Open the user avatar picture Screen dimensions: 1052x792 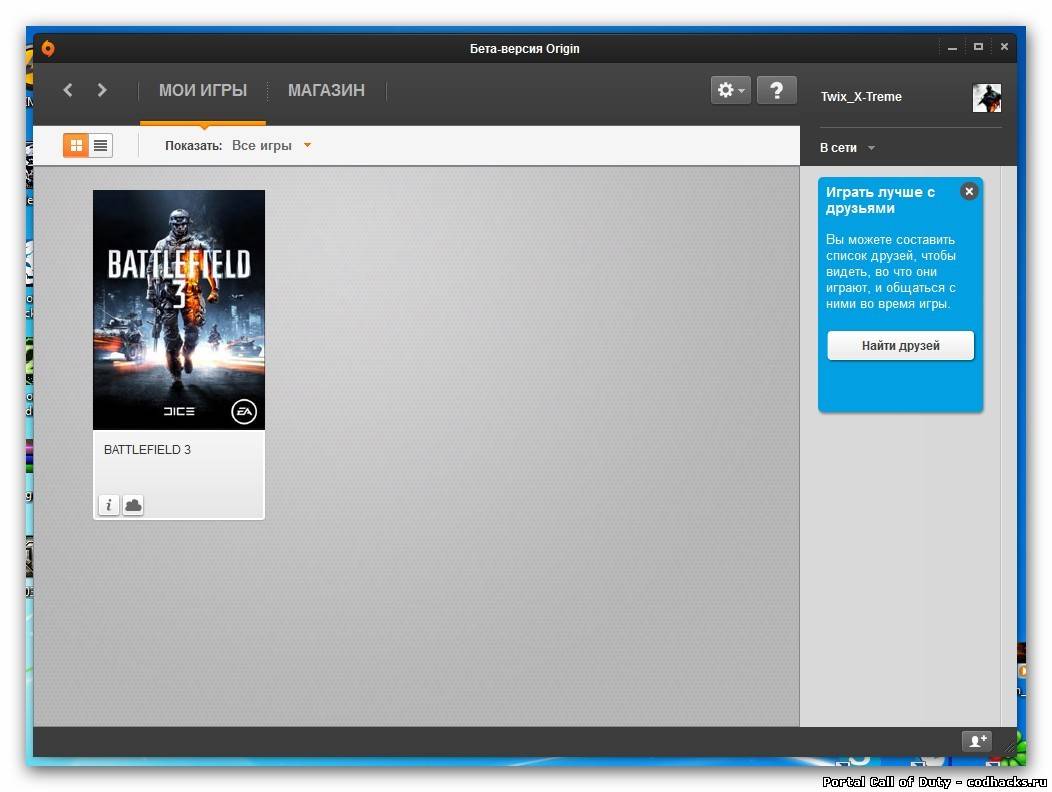coord(987,98)
